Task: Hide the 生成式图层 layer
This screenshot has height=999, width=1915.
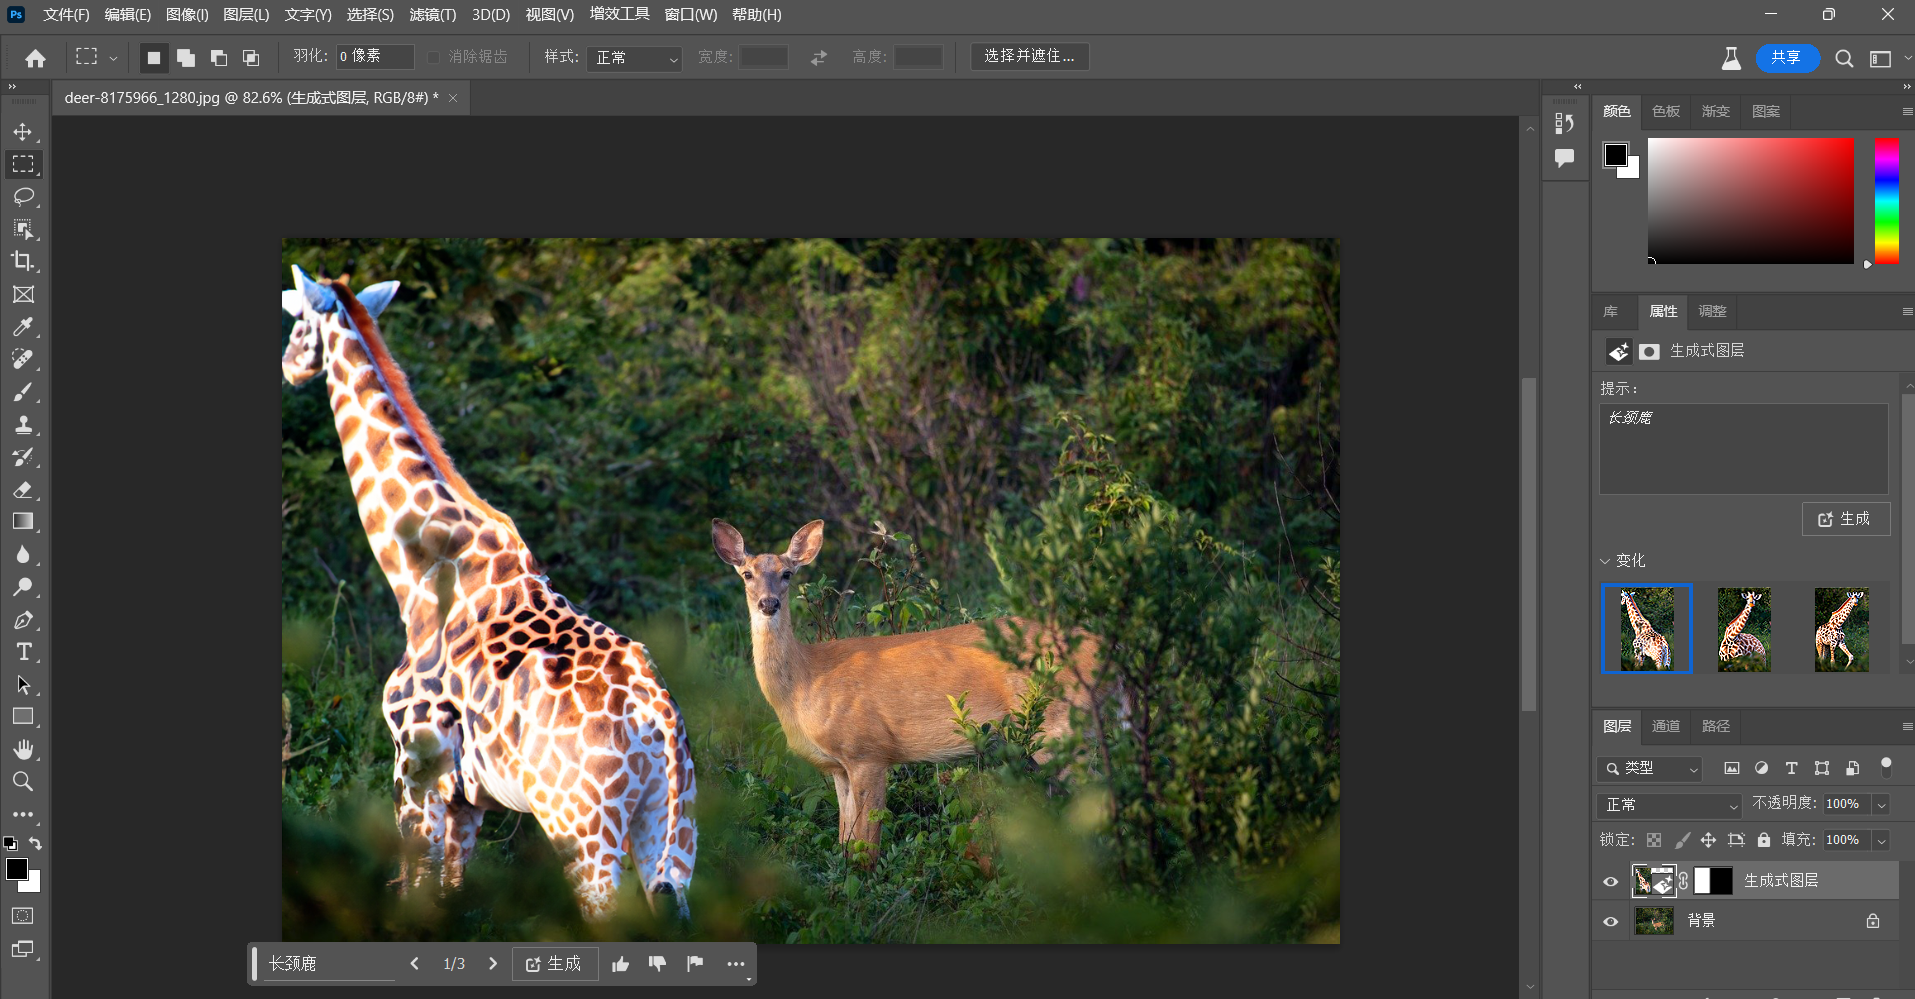Action: click(x=1610, y=881)
